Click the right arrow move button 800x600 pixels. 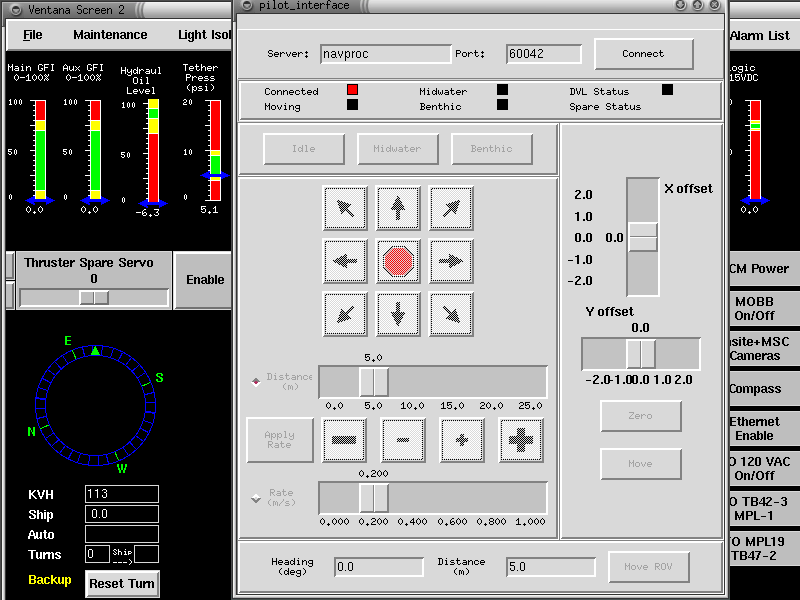pyautogui.click(x=451, y=261)
